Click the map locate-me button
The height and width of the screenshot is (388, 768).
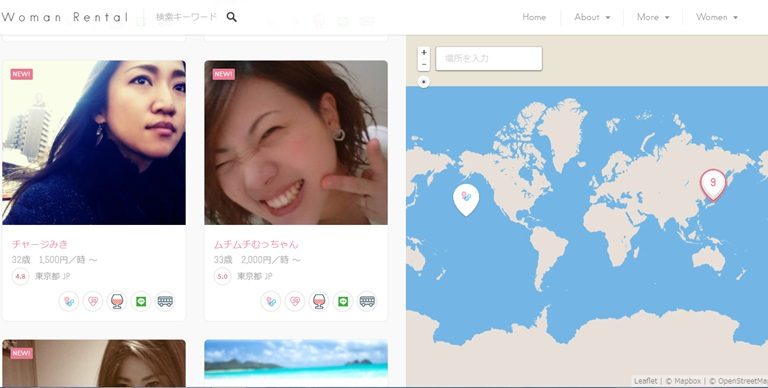tap(424, 82)
